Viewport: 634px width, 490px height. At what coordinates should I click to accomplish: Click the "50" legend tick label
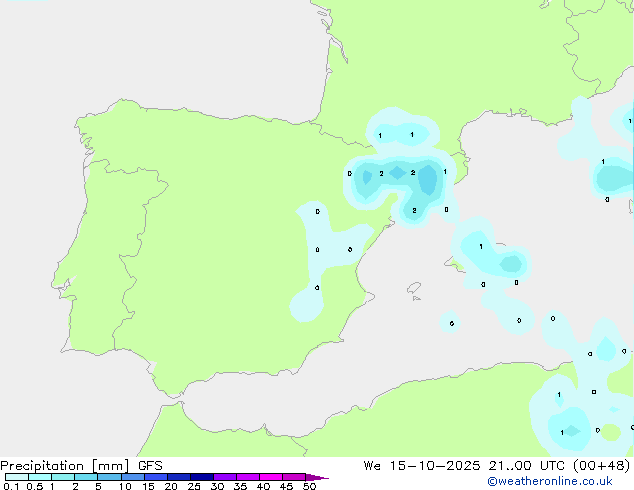pos(309,486)
